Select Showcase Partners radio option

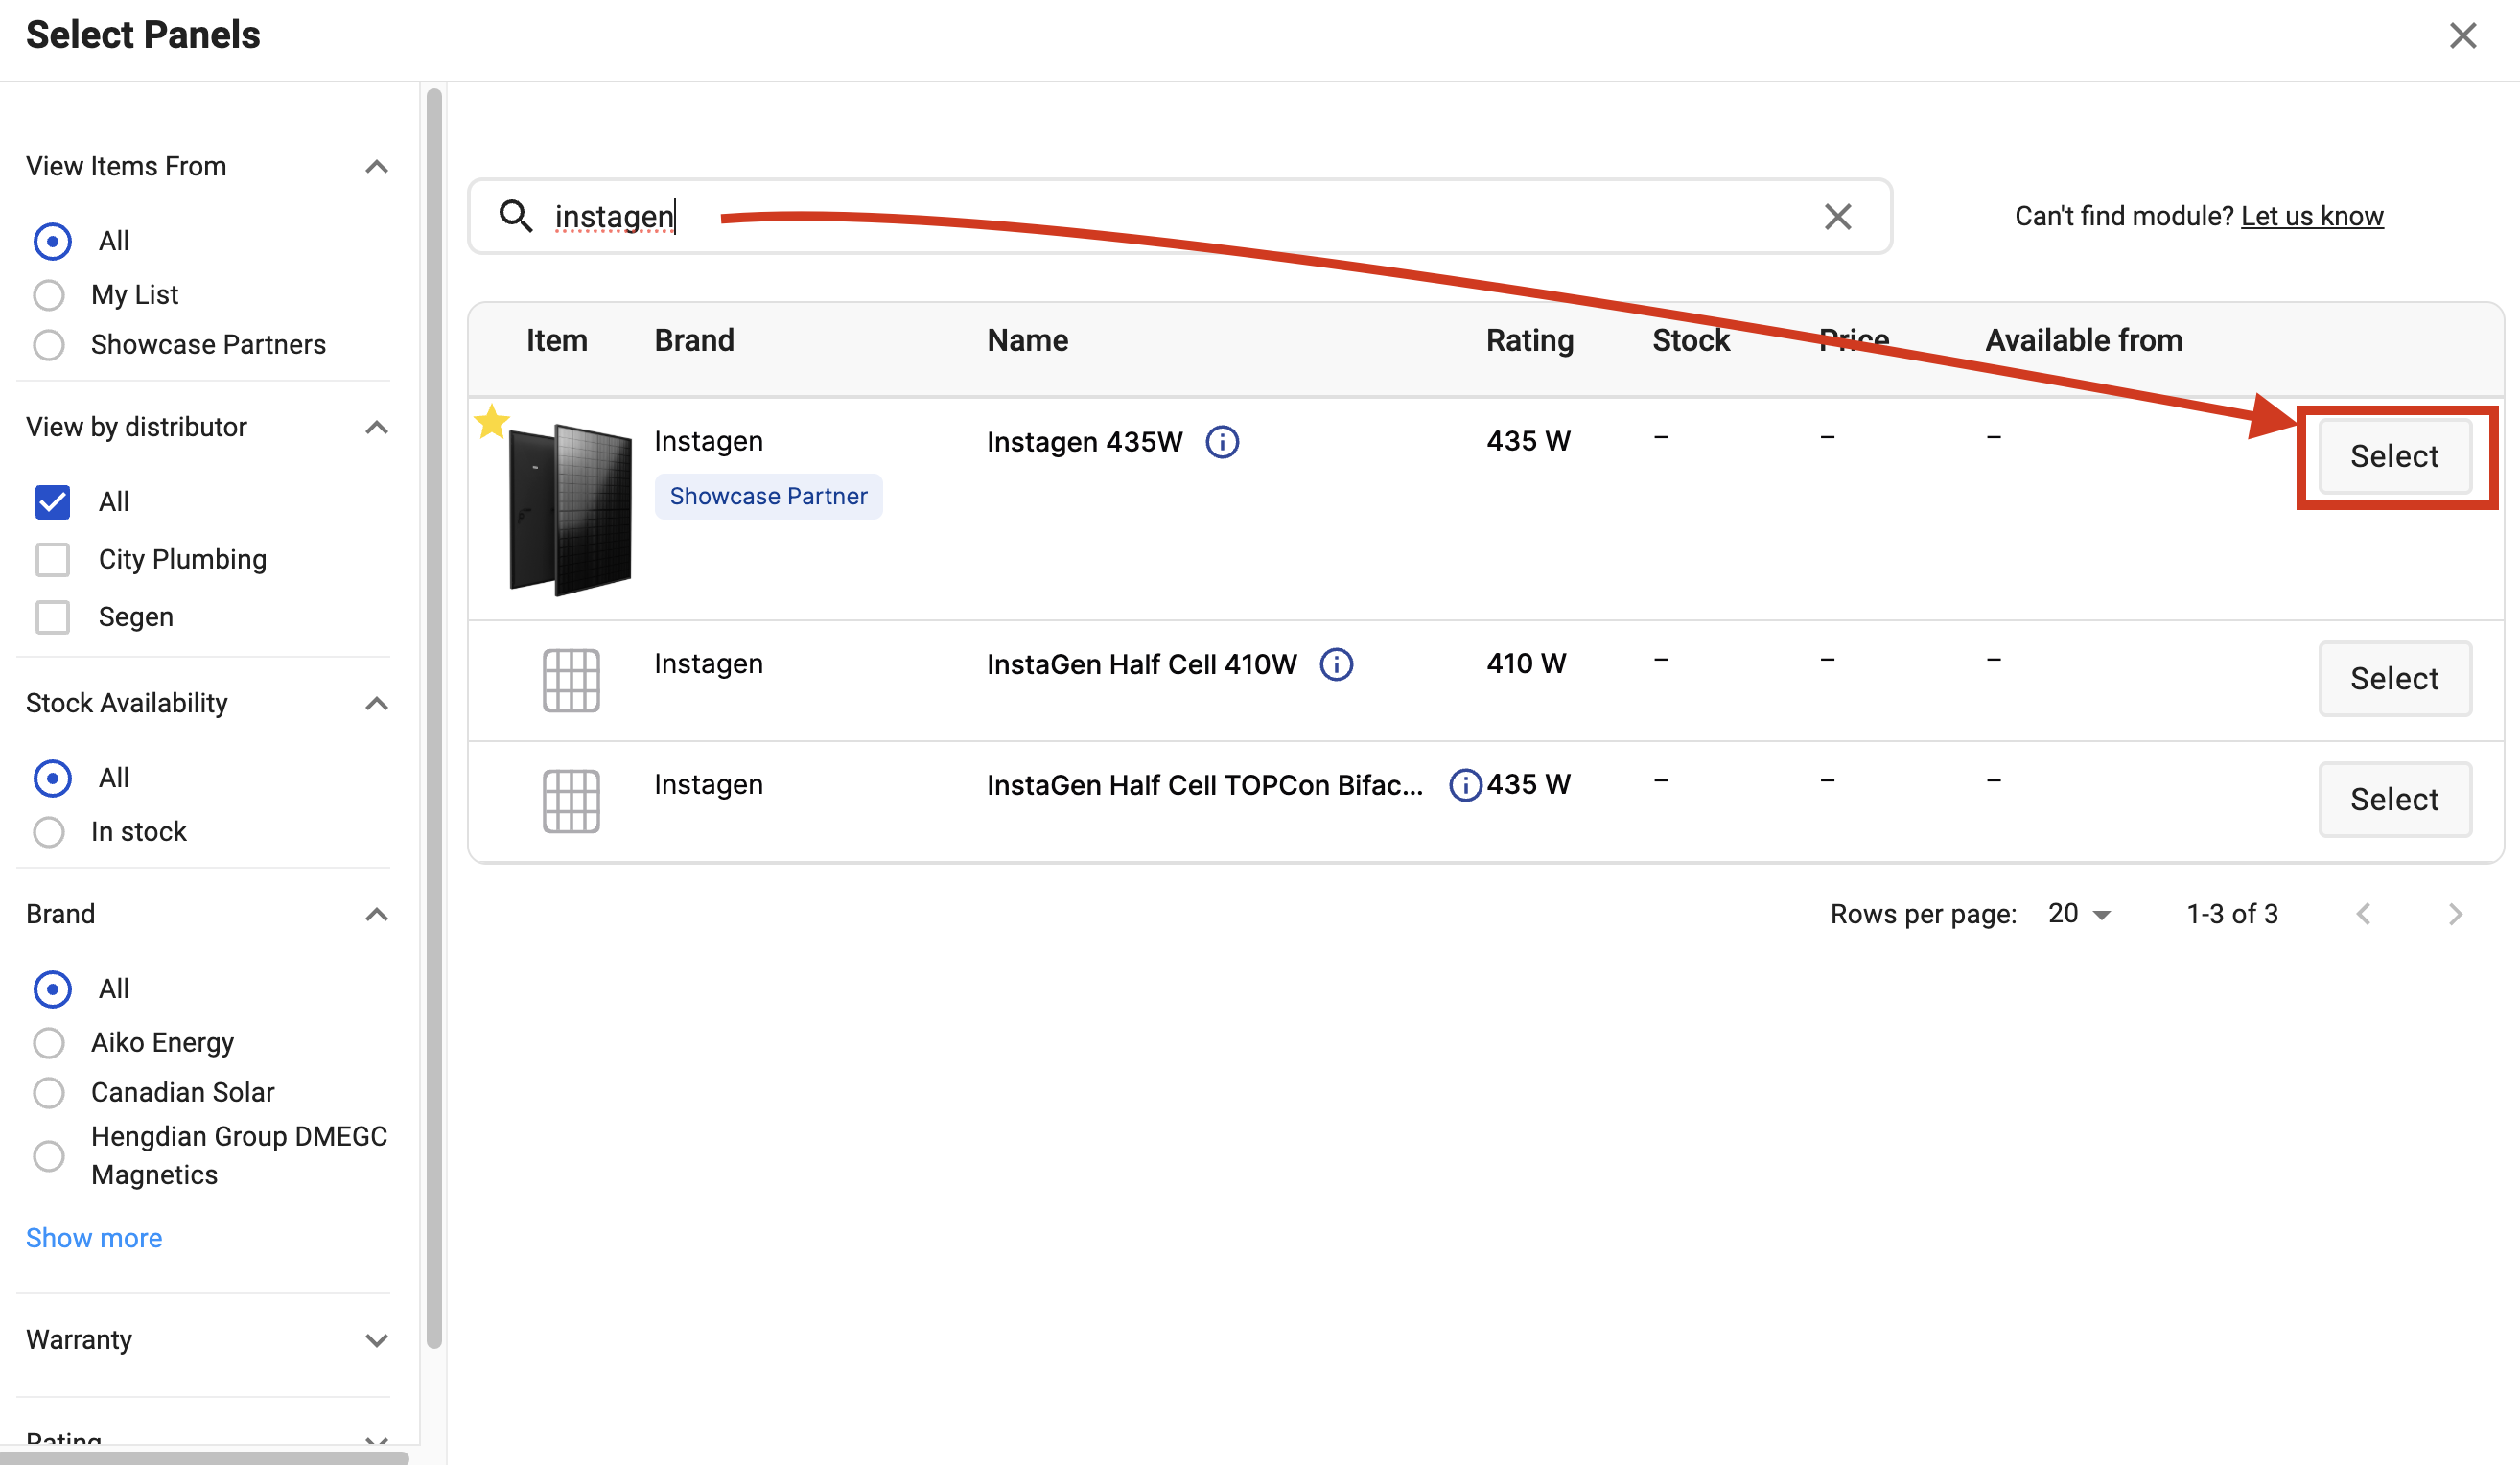[x=49, y=345]
